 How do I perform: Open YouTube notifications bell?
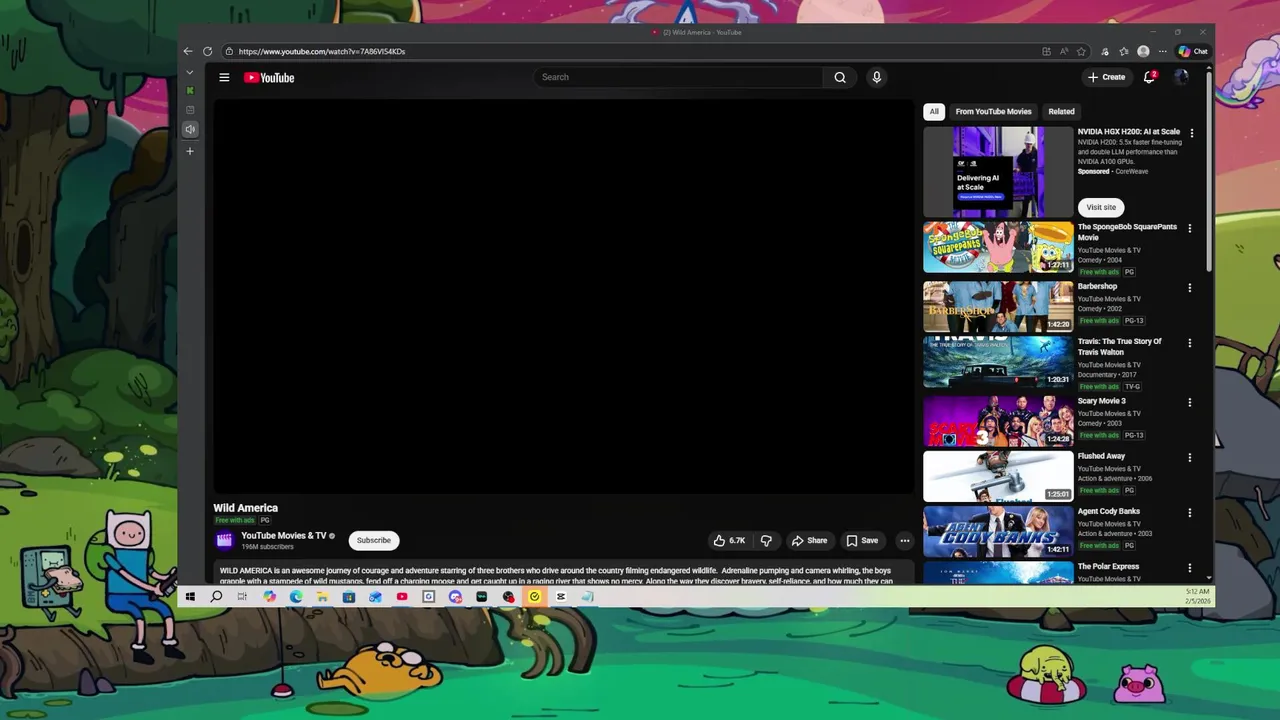click(x=1150, y=77)
